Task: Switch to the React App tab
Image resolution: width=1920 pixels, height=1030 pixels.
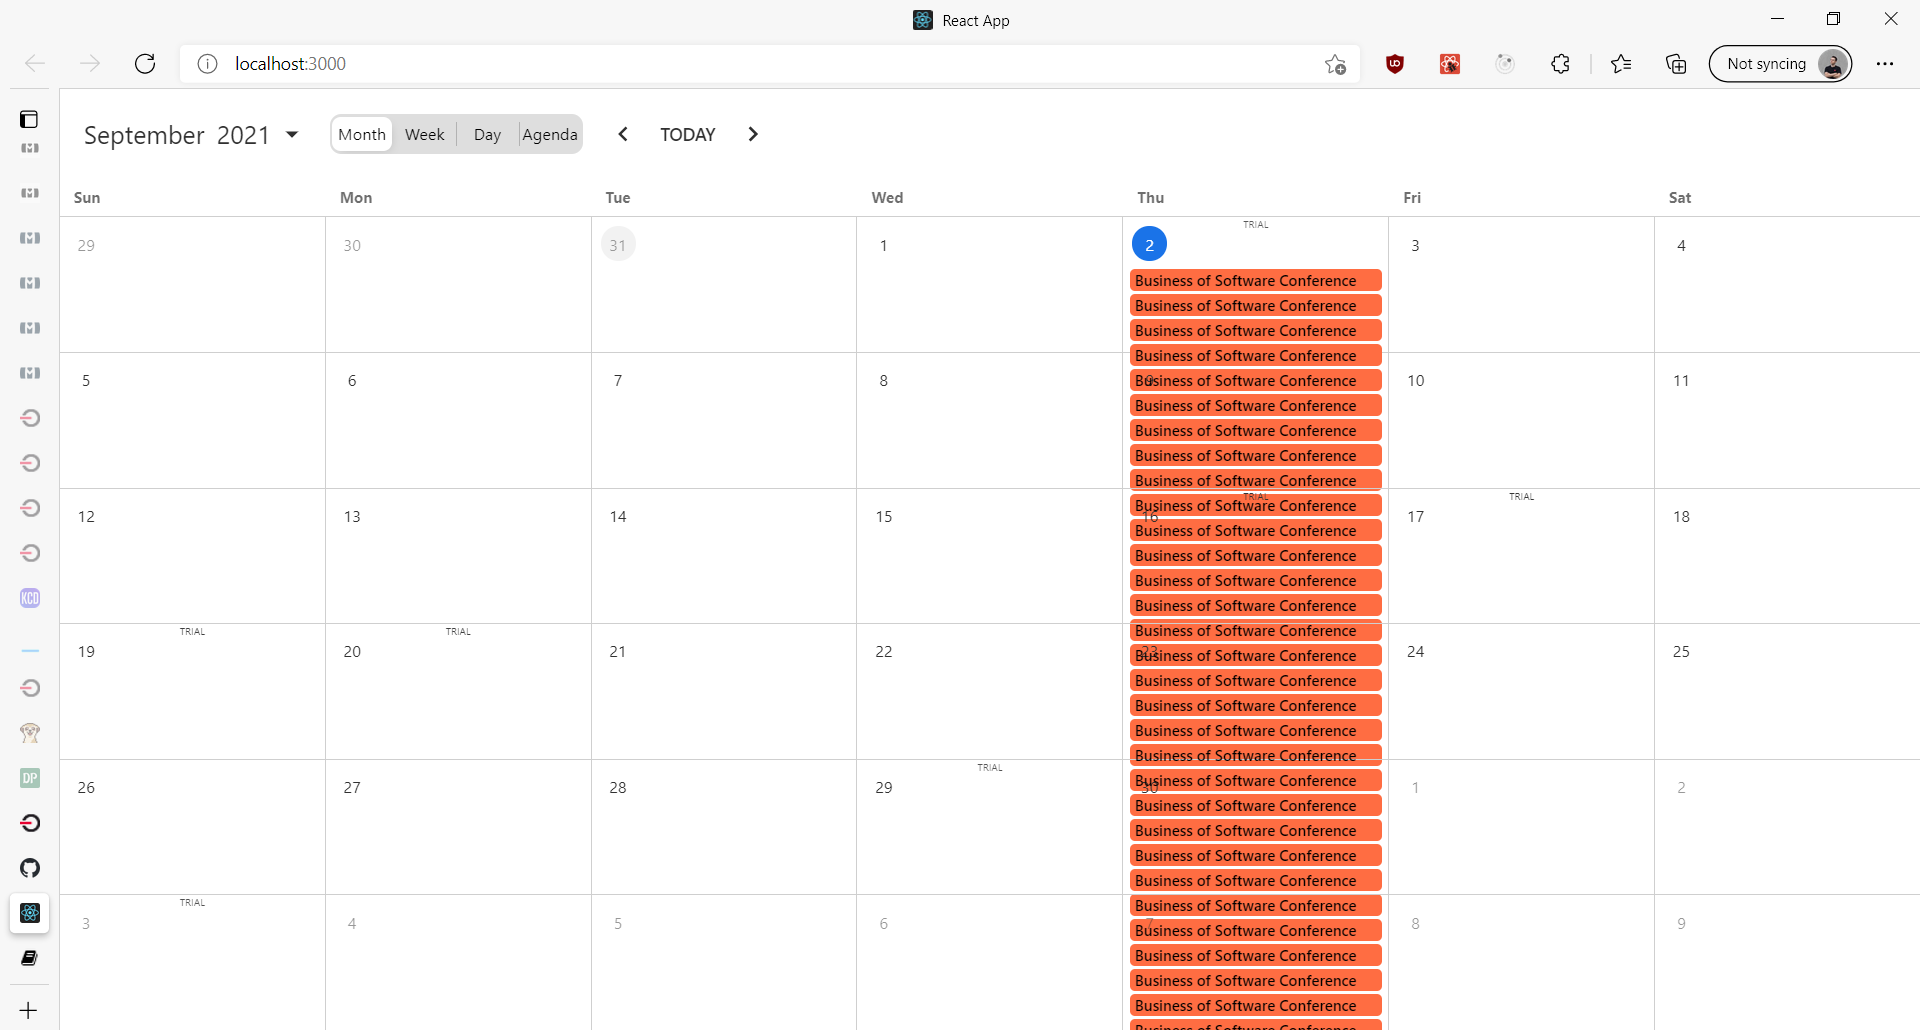Action: click(x=30, y=913)
